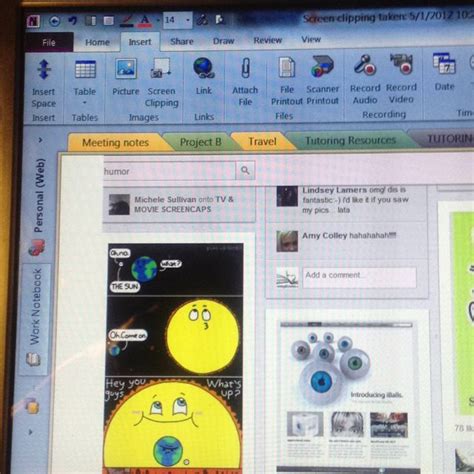Go to the View ribbon tab
The width and height of the screenshot is (474, 474).
pyautogui.click(x=311, y=39)
